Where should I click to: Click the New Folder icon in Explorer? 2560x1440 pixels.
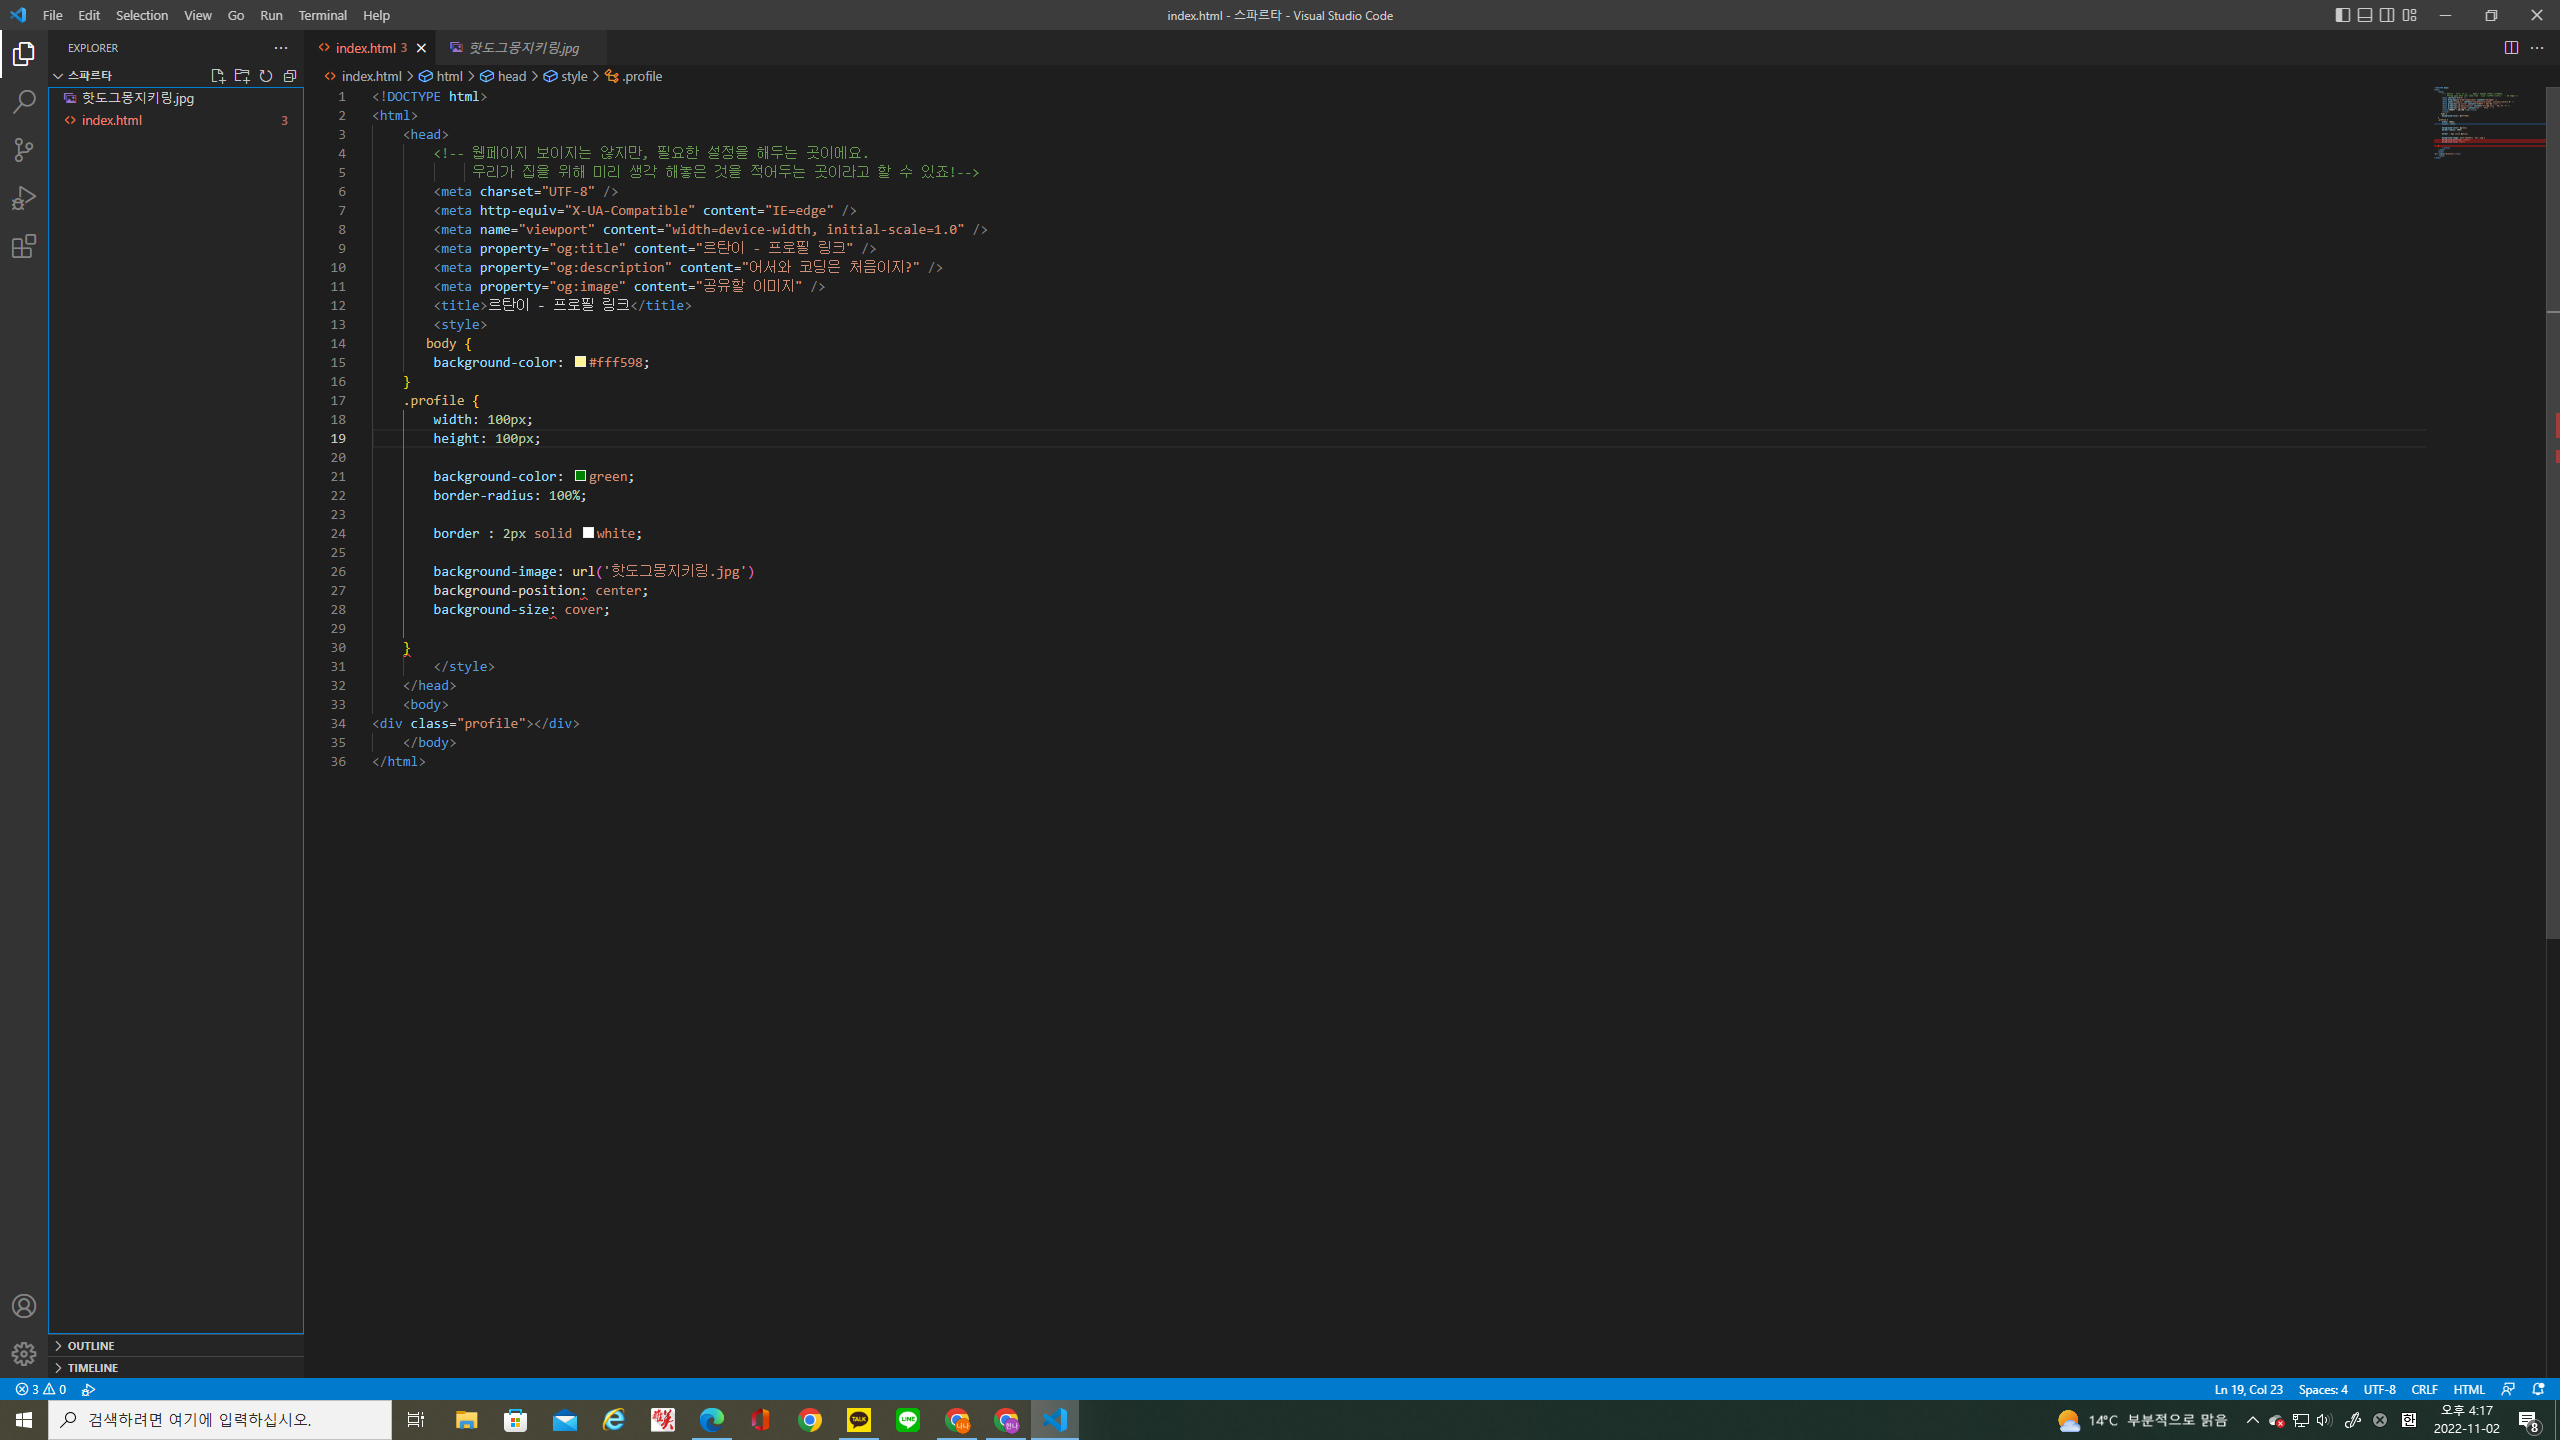242,76
